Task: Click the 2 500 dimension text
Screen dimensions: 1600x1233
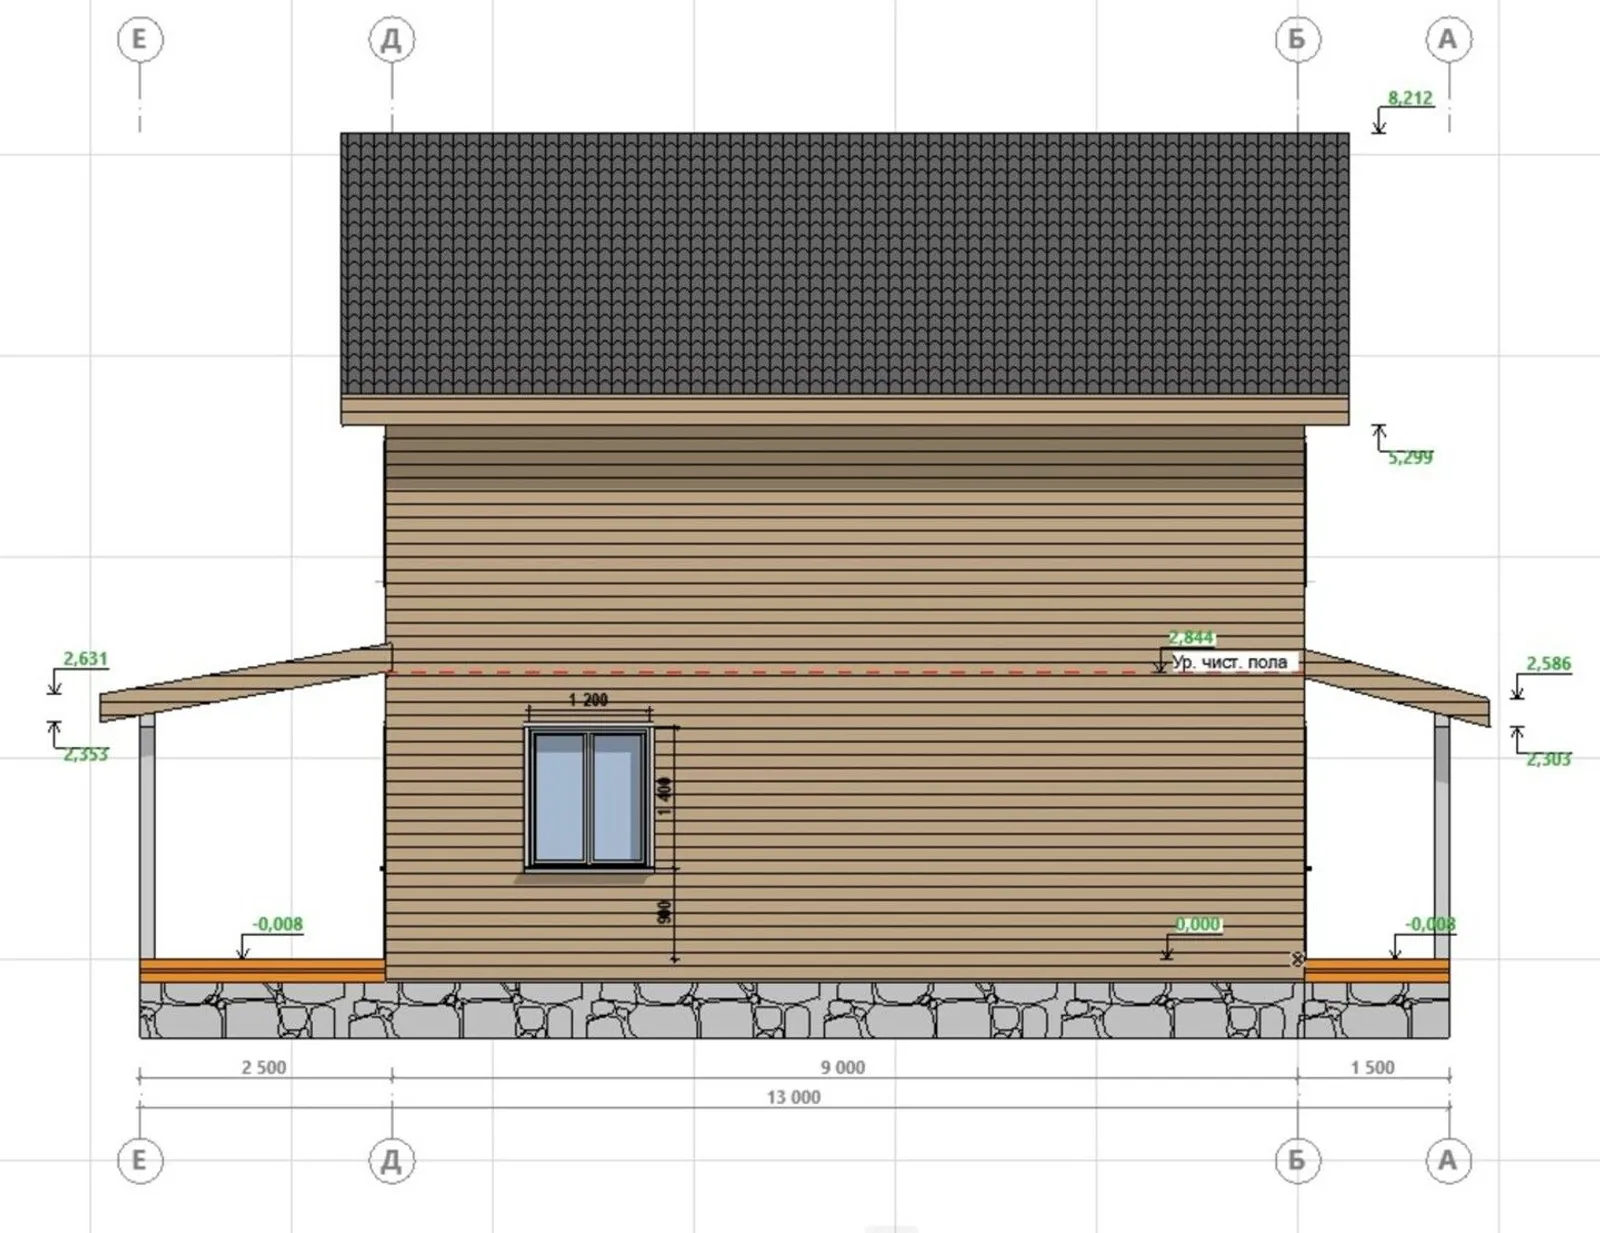Action: [264, 1067]
